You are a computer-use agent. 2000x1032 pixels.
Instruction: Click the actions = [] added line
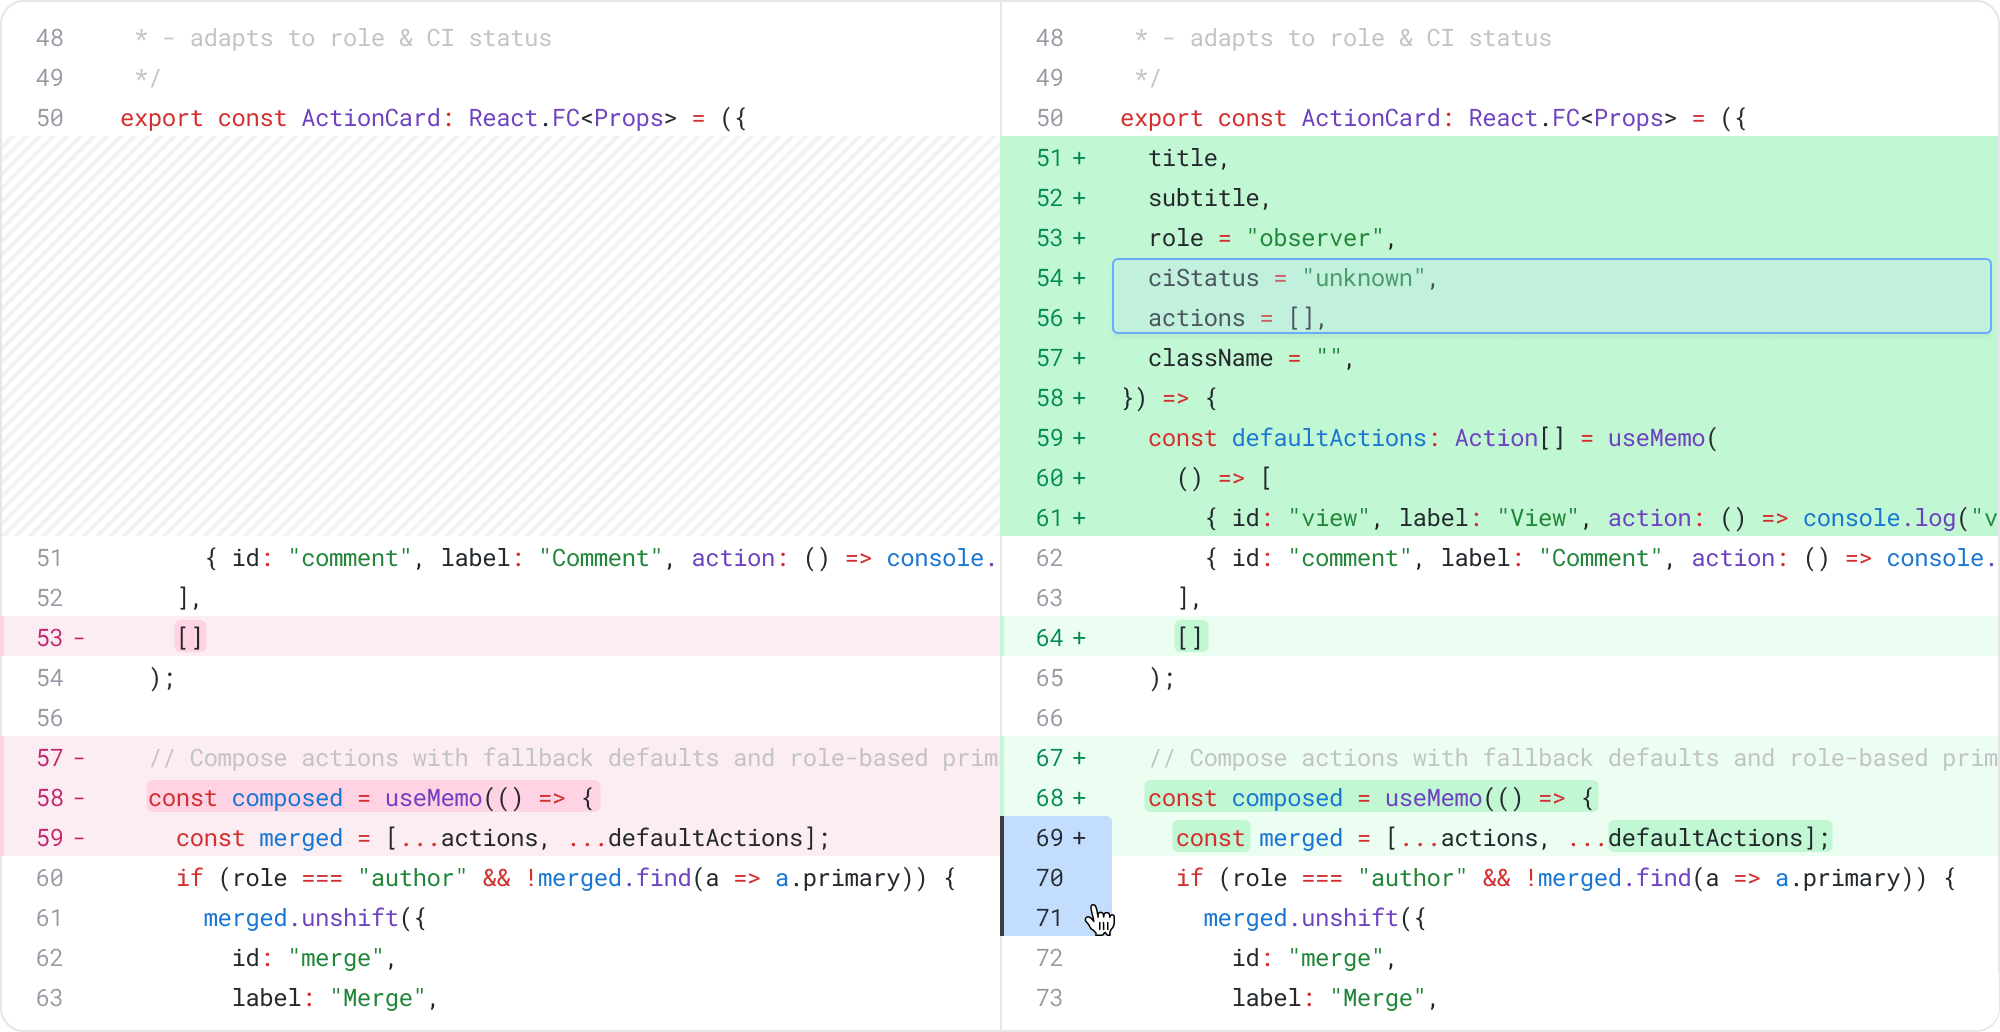point(1237,318)
